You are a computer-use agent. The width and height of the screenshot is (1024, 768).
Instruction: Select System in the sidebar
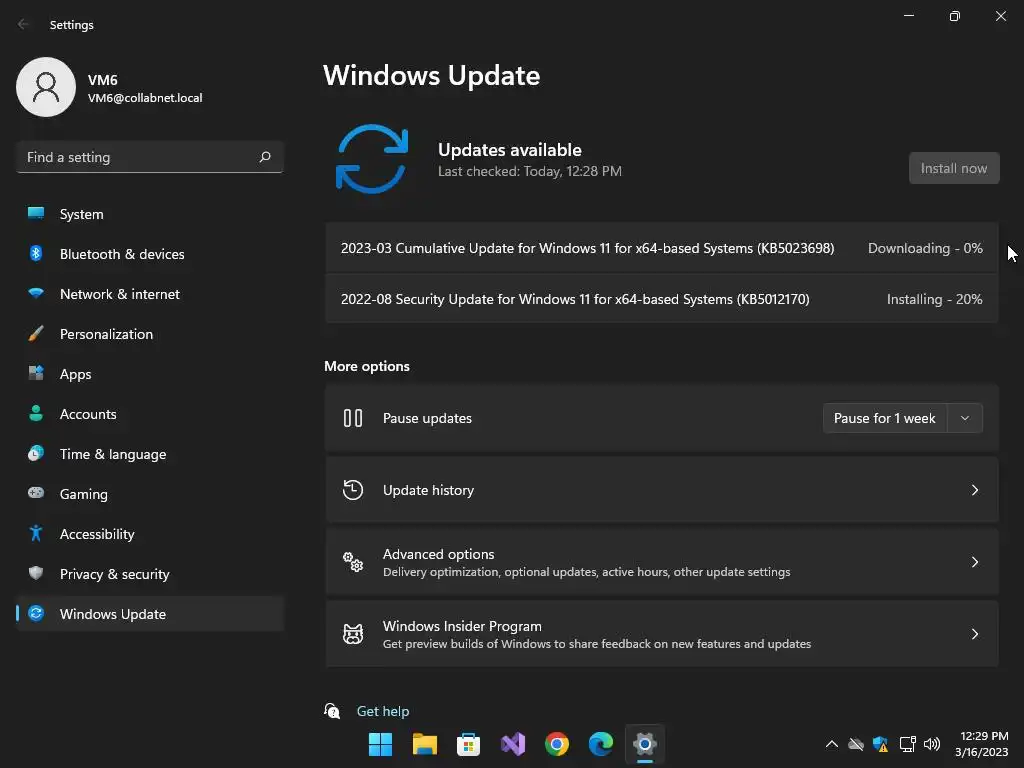150,214
